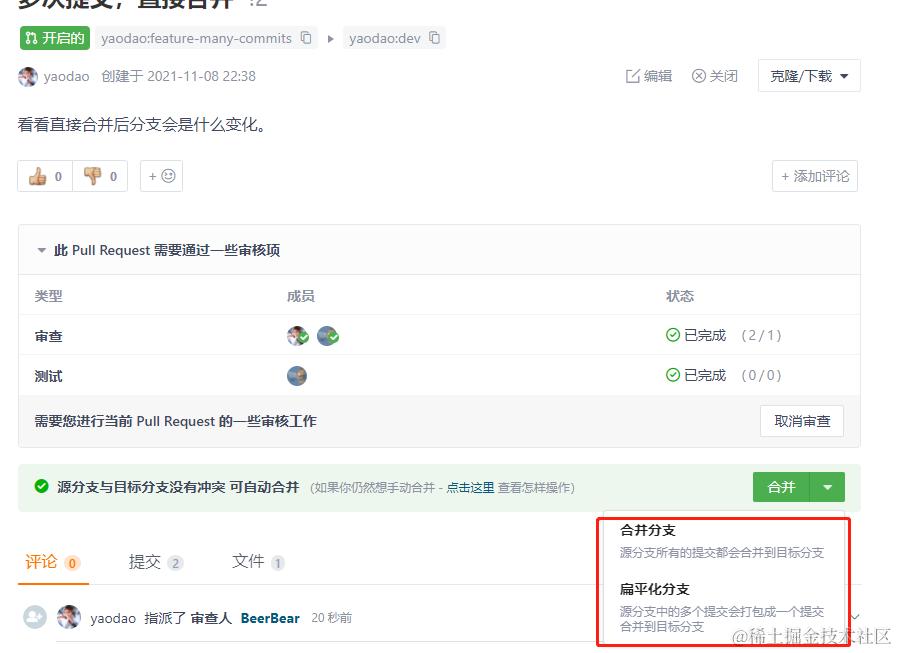This screenshot has height=653, width=898.
Task: Open reviewer BeerBear's profile link
Action: coord(269,618)
